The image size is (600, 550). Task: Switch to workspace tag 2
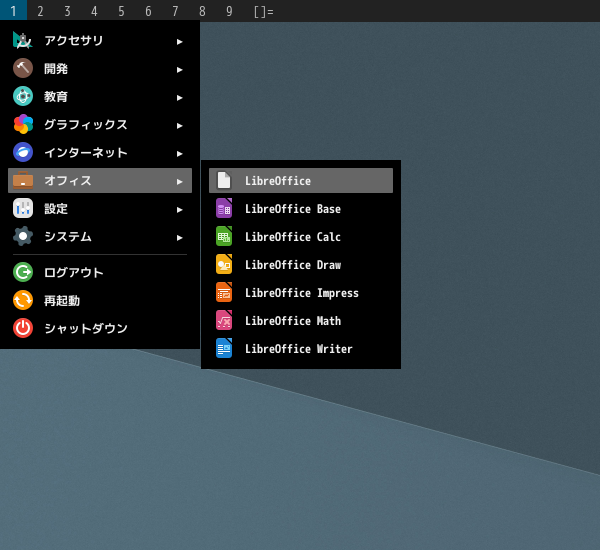pos(40,11)
